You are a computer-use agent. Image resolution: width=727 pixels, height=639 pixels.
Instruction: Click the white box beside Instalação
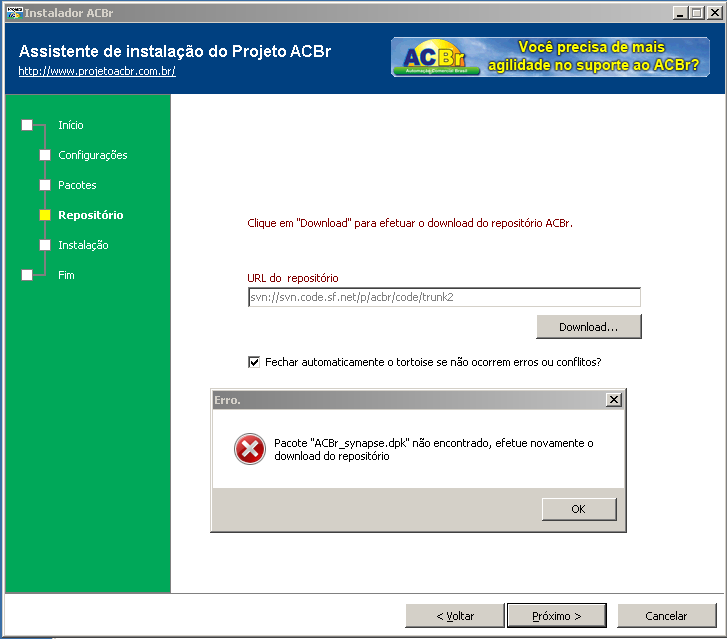[x=45, y=245]
